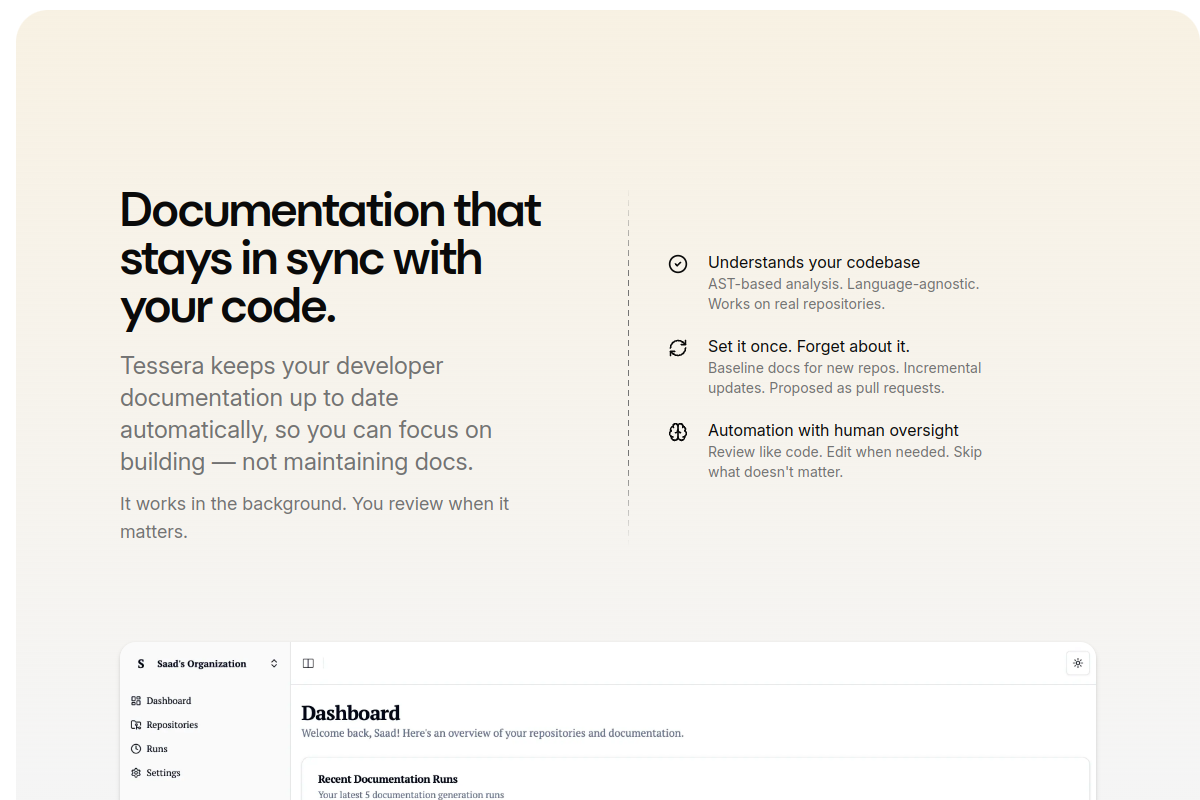
Task: Toggle light/dark theme sun button
Action: click(1078, 663)
